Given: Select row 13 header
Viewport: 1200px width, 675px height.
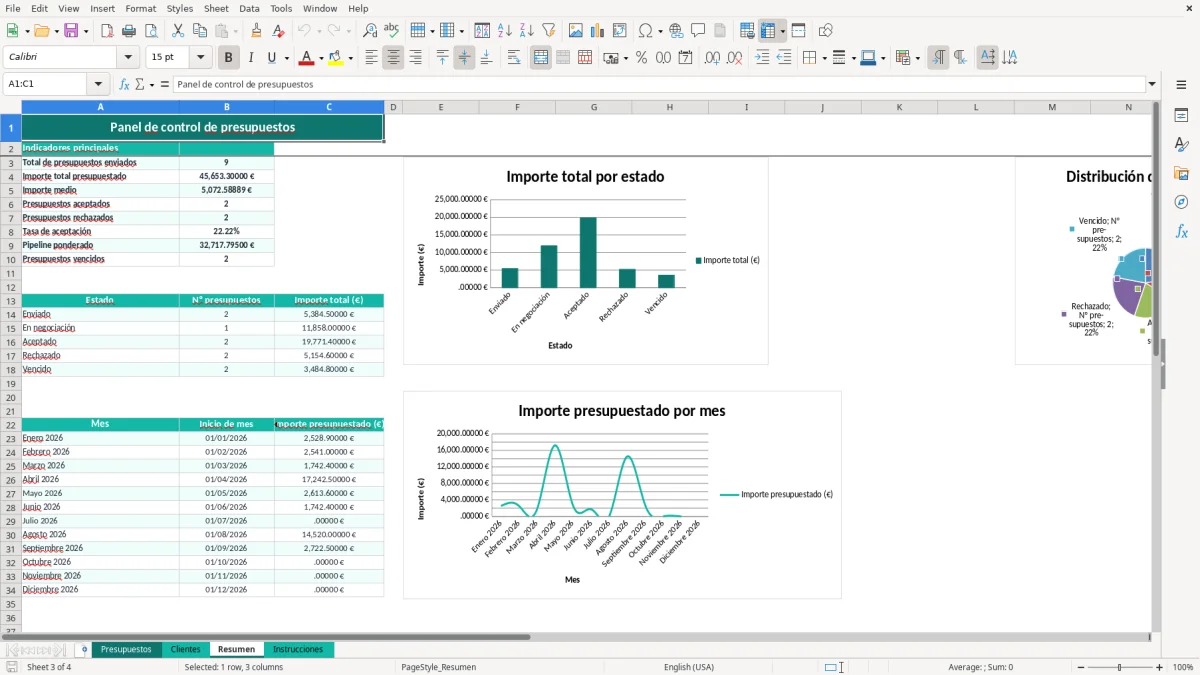Looking at the screenshot, I should tap(10, 300).
